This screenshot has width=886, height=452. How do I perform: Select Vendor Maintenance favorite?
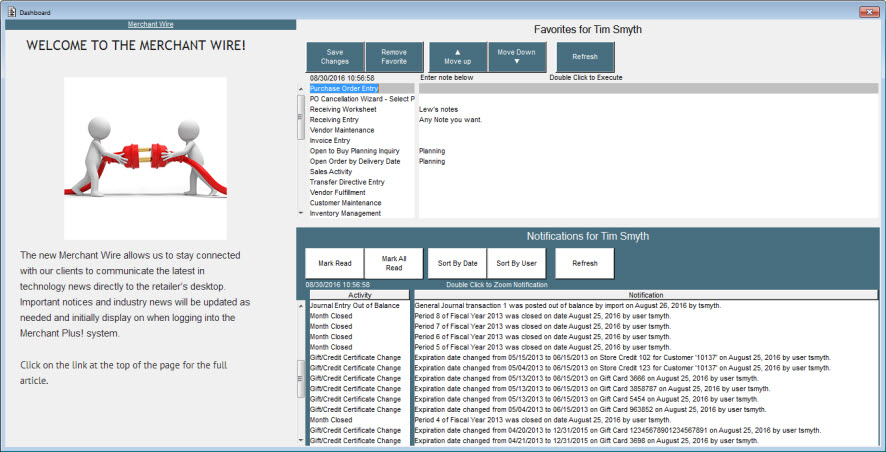click(x=342, y=130)
